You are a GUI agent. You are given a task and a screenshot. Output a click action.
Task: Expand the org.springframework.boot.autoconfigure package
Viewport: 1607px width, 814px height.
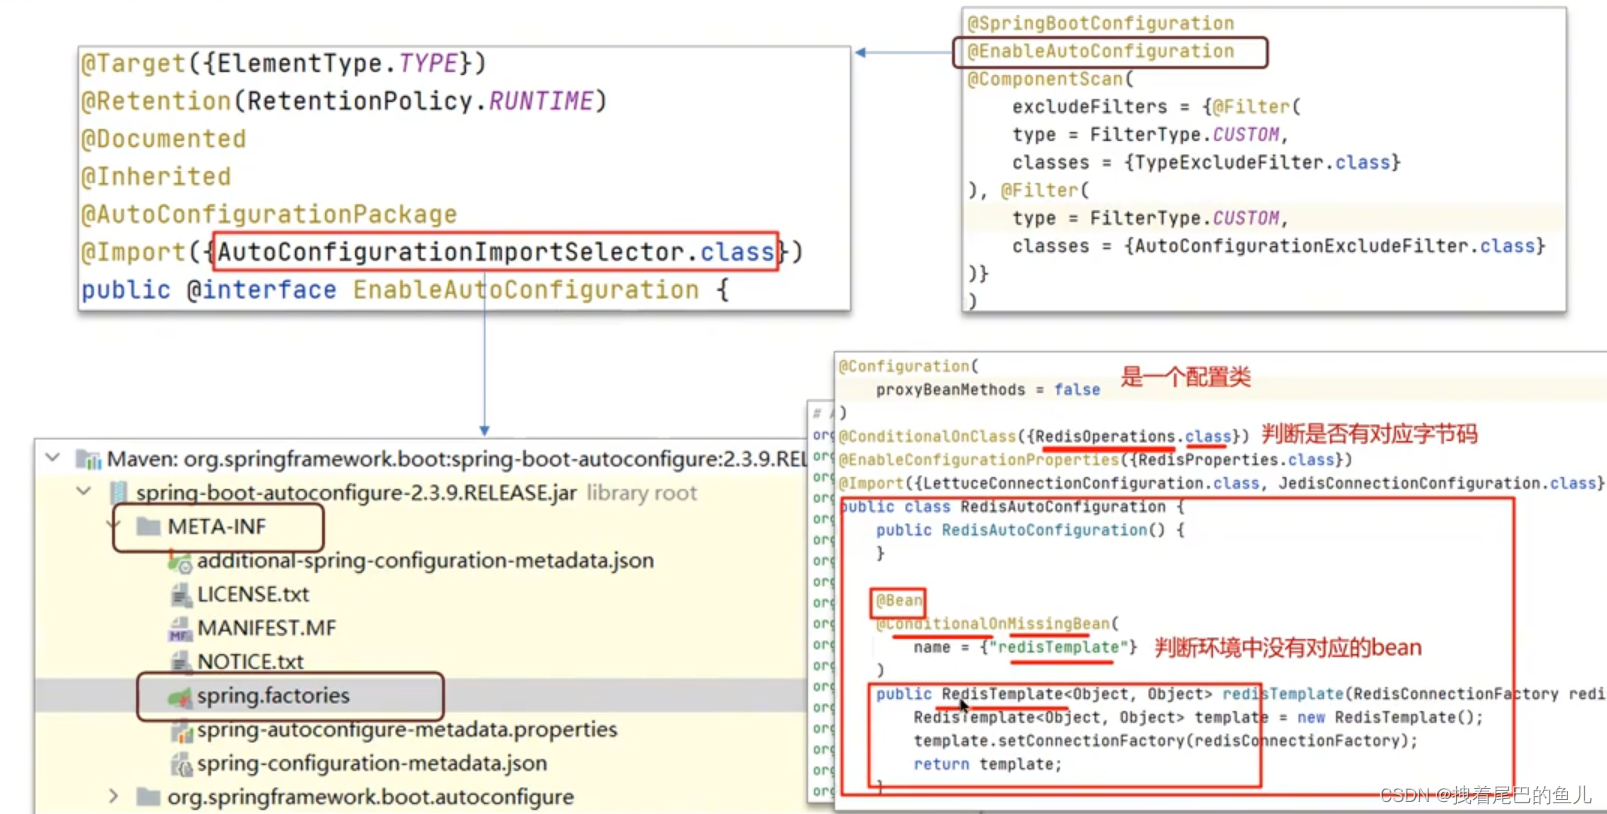point(113,796)
